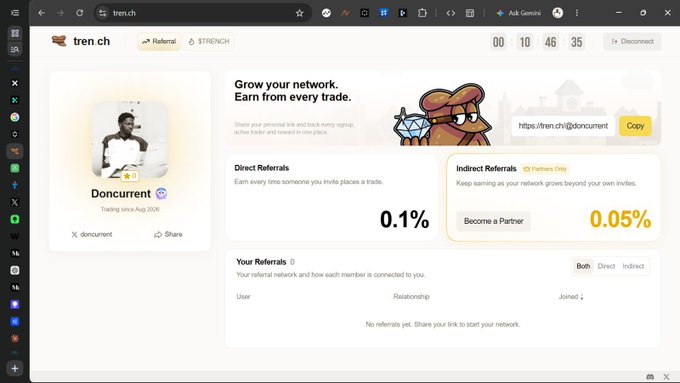Open the $TRENCH tab
This screenshot has width=680, height=383.
click(209, 42)
